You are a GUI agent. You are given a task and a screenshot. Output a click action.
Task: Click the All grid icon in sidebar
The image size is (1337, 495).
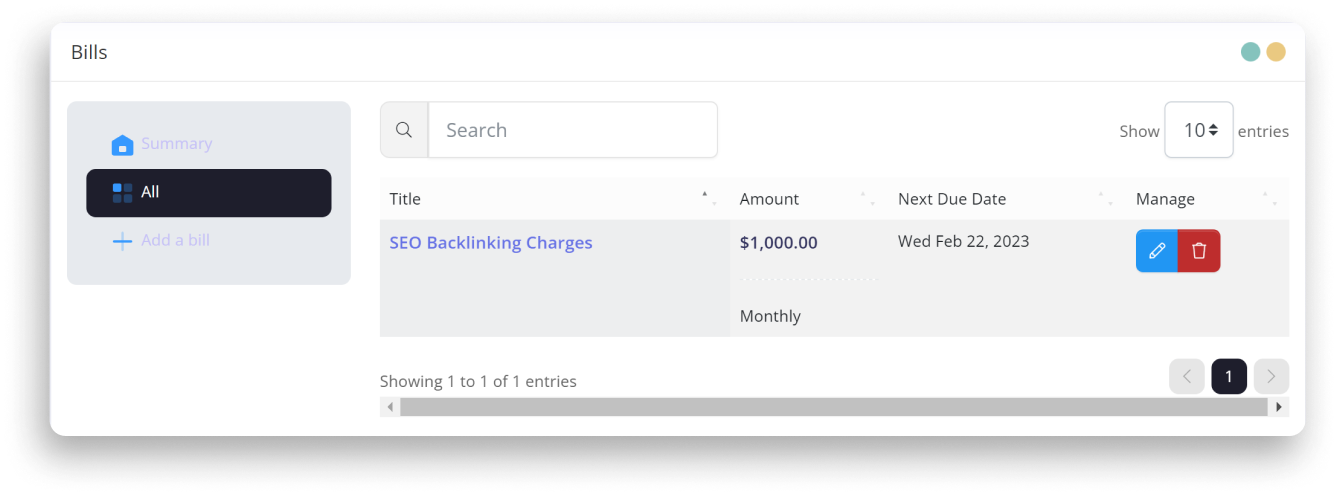tap(122, 193)
